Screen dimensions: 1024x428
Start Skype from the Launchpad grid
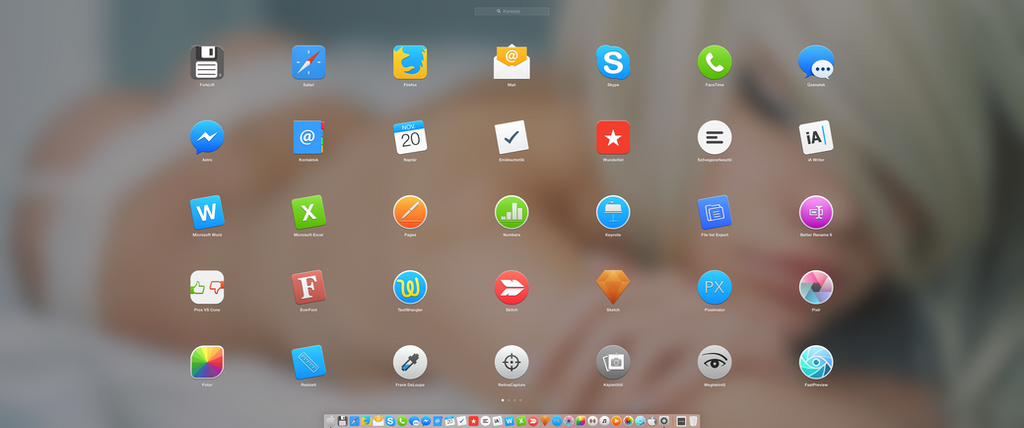(613, 62)
